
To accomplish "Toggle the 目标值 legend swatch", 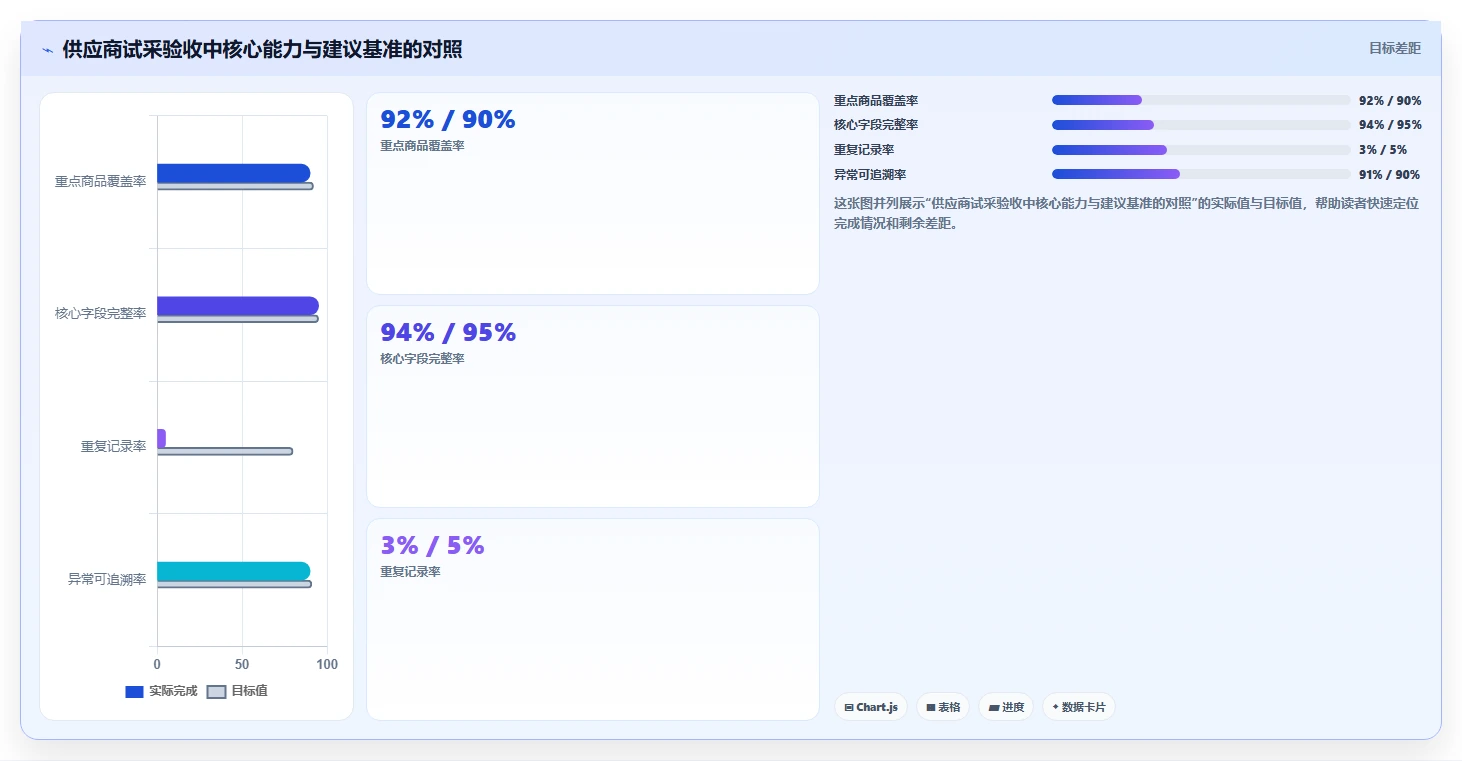I will (x=216, y=692).
